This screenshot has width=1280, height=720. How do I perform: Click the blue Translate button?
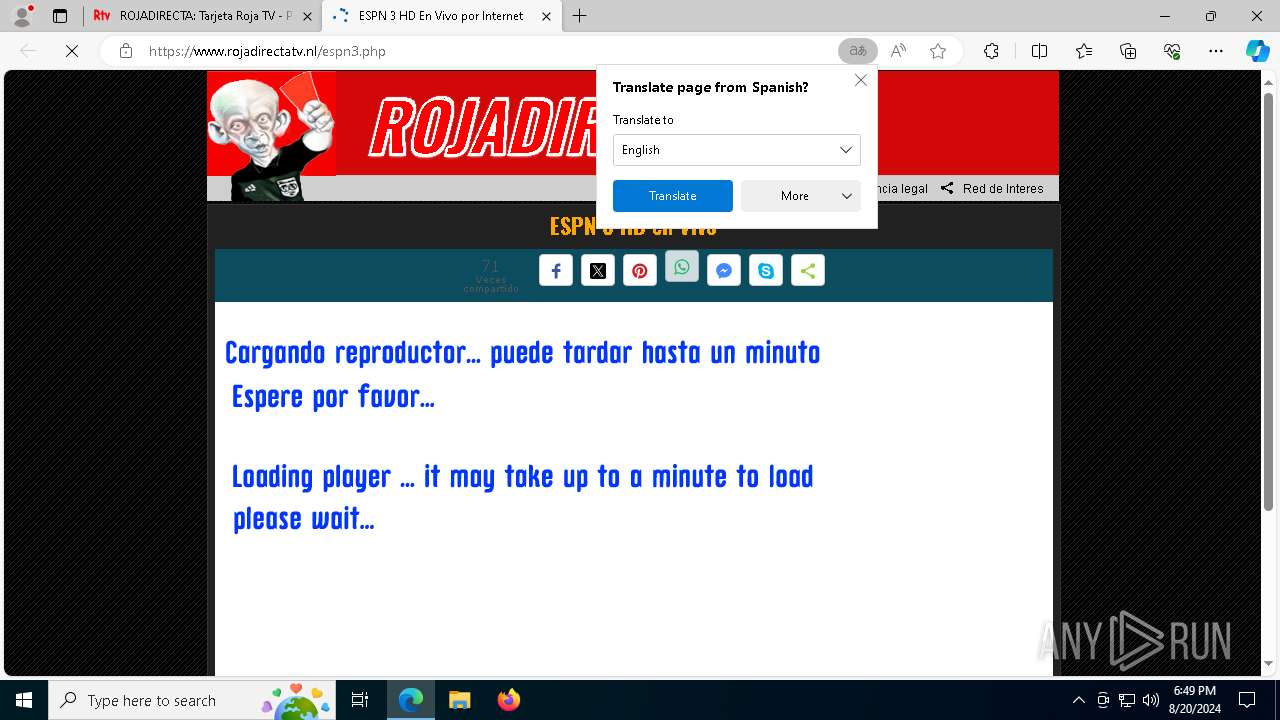coord(673,196)
